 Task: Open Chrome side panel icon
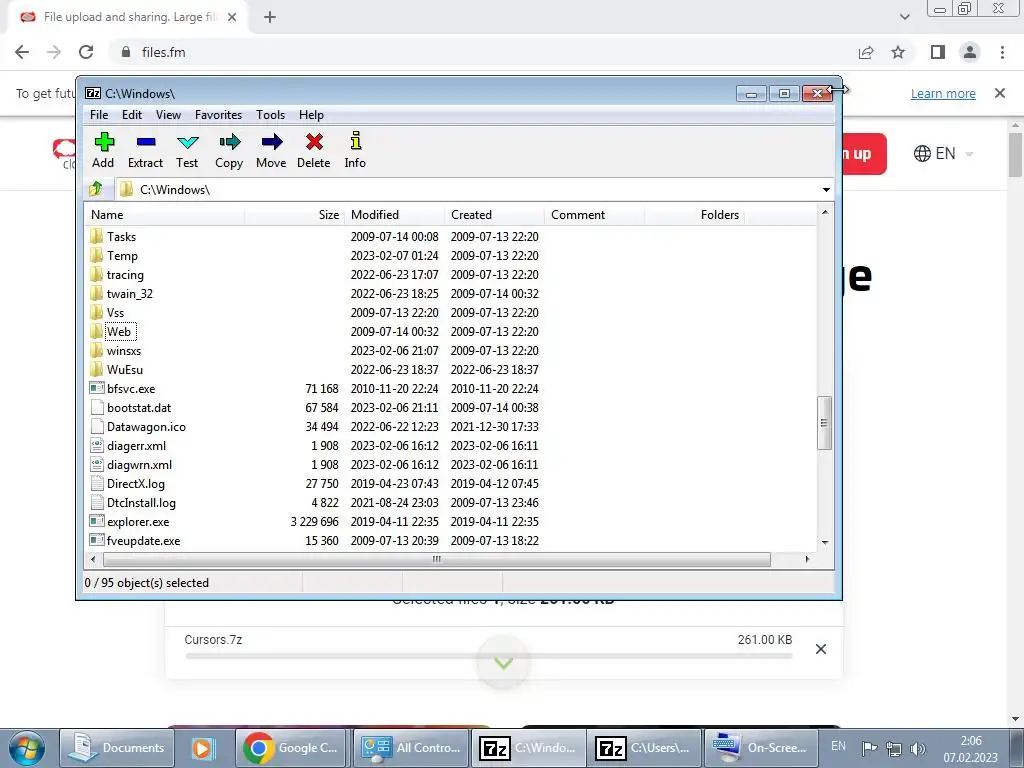[938, 52]
